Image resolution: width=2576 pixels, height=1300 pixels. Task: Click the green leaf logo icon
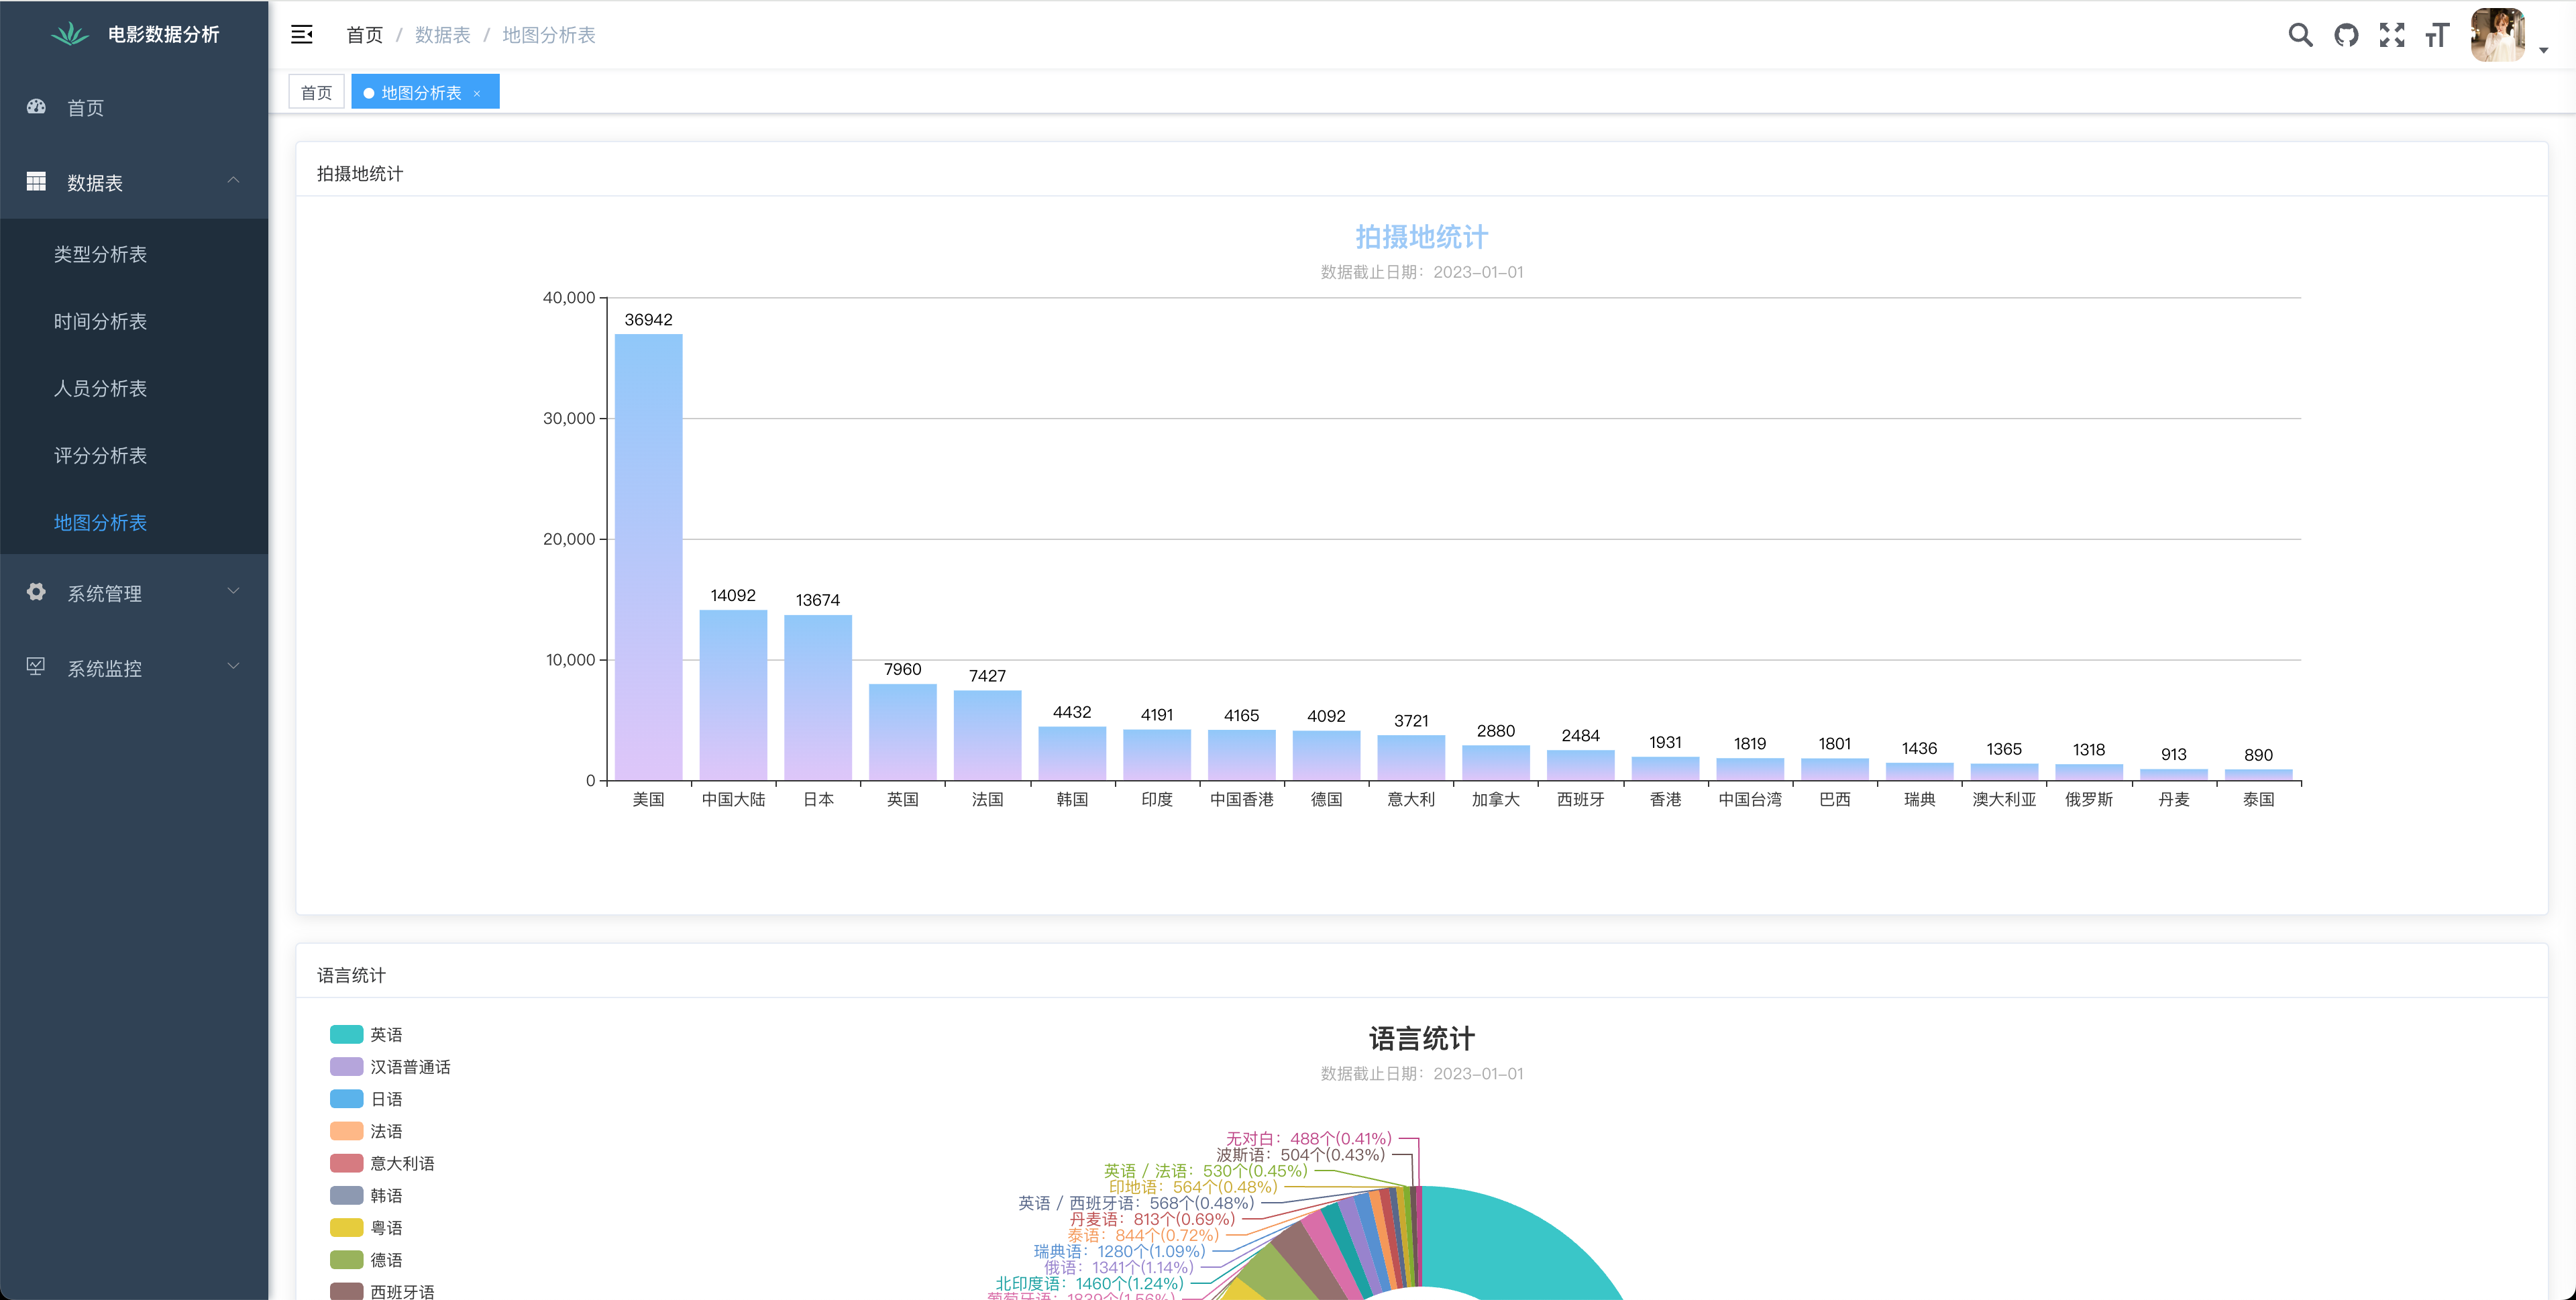tap(70, 34)
